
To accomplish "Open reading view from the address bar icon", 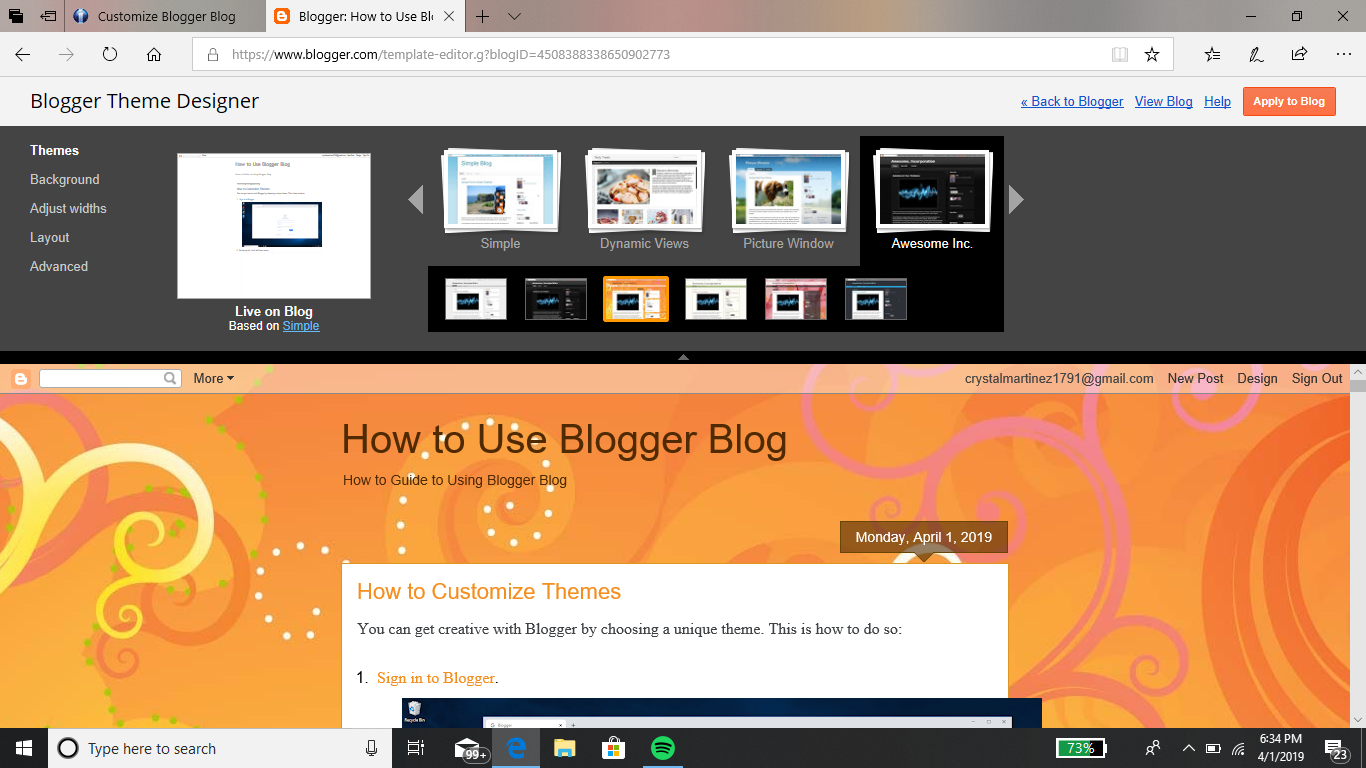I will coord(1120,54).
